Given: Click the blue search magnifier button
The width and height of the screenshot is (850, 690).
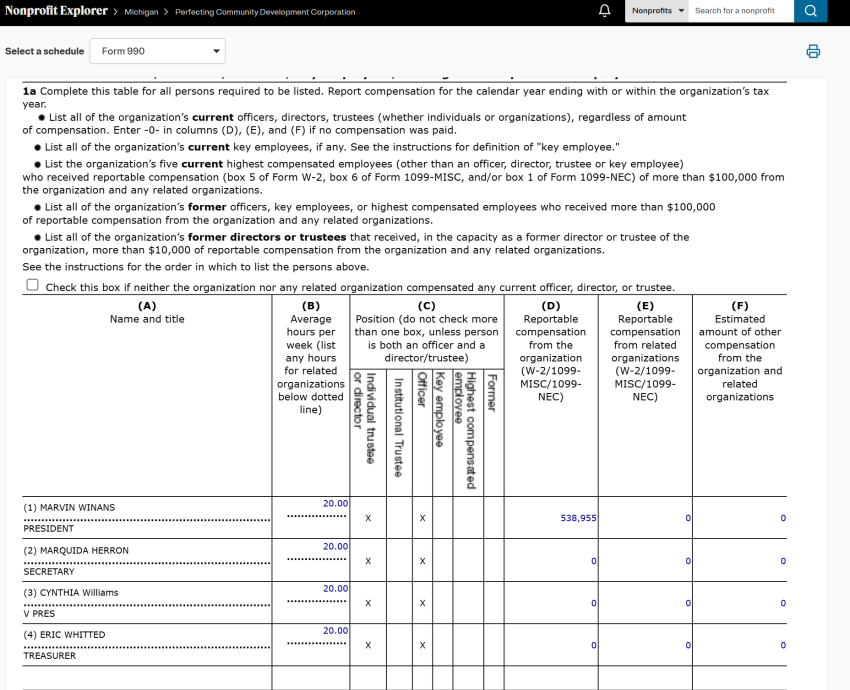Looking at the screenshot, I should tap(810, 11).
